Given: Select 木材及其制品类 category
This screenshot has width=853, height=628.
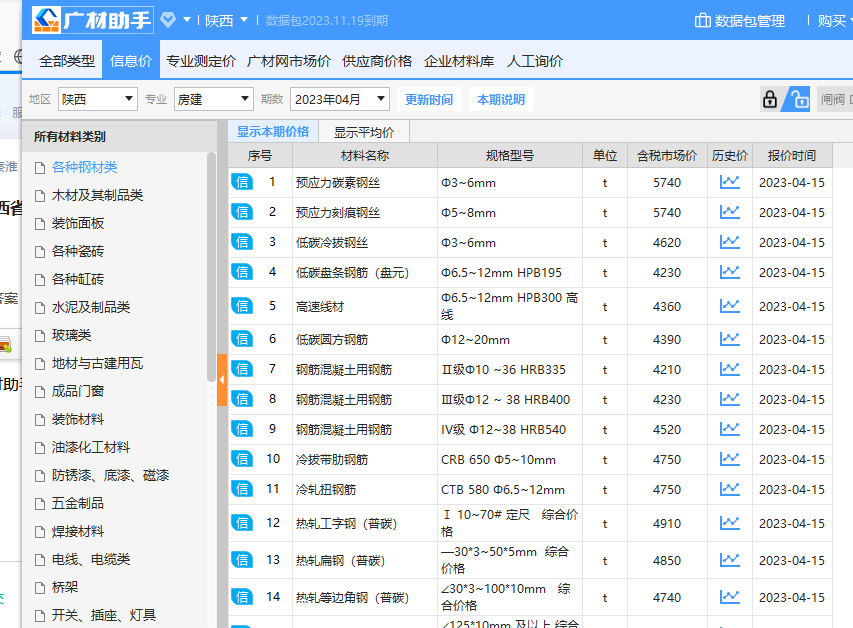Looking at the screenshot, I should 97,195.
